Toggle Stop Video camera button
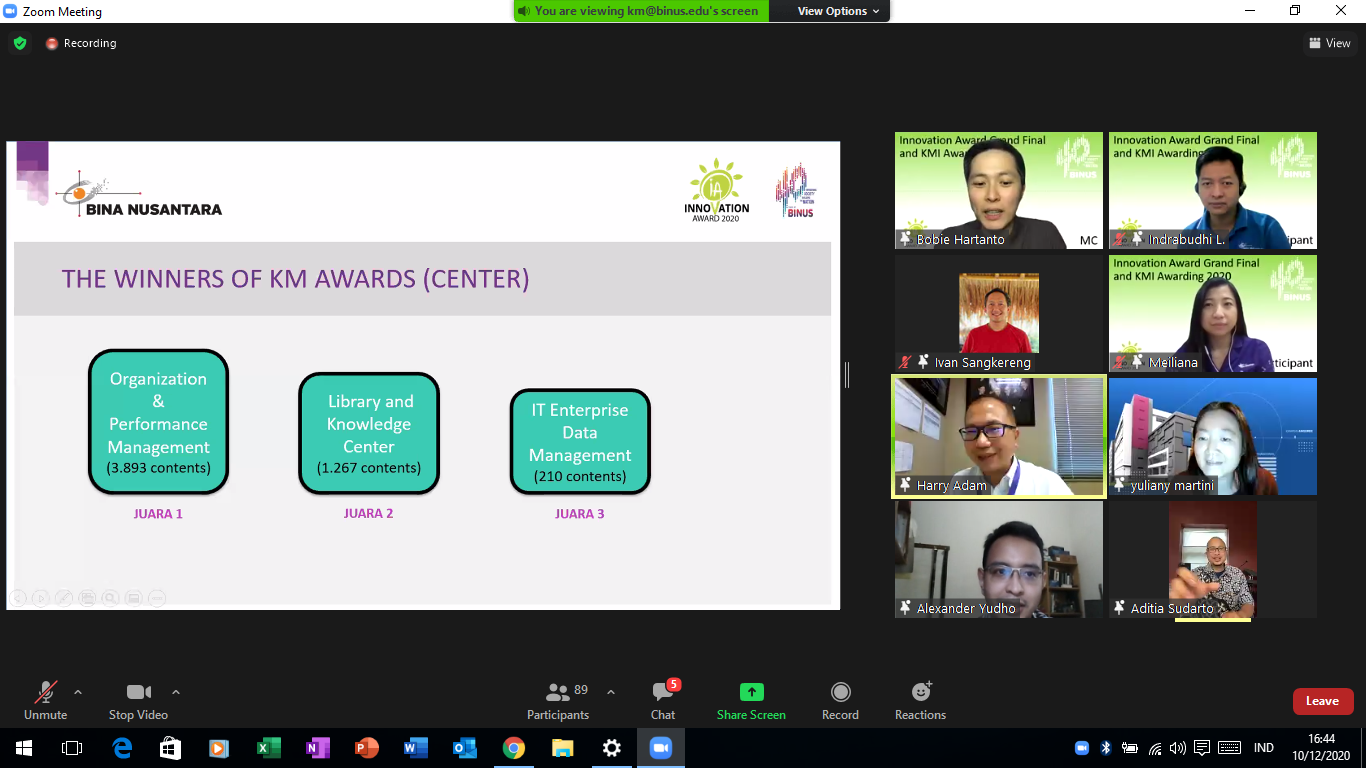Screen dimensions: 1366x768 pyautogui.click(x=138, y=700)
